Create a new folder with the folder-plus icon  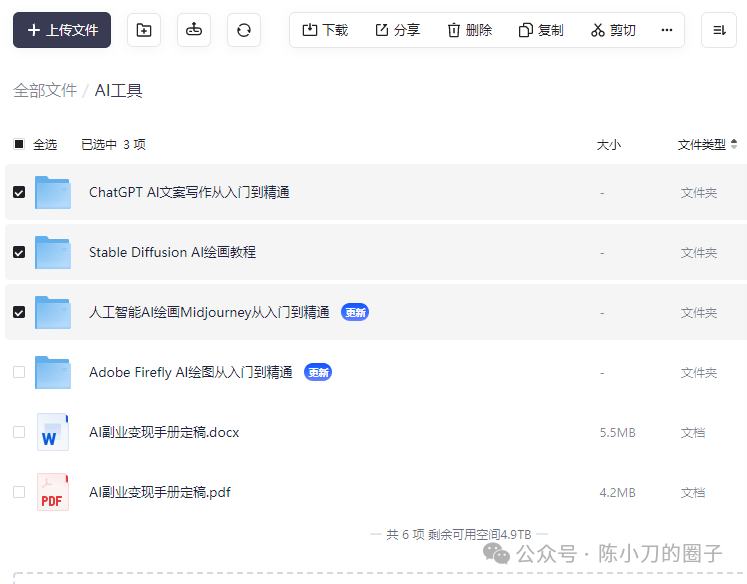coord(144,30)
